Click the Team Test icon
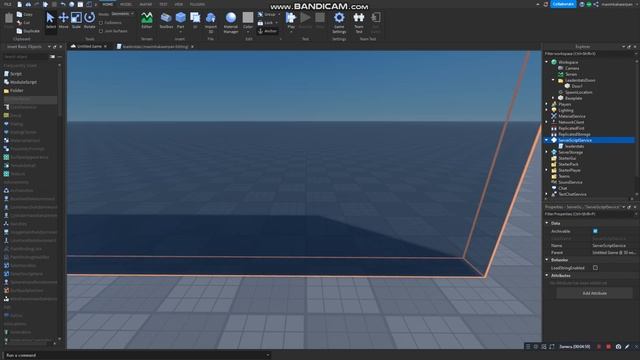 [359, 22]
